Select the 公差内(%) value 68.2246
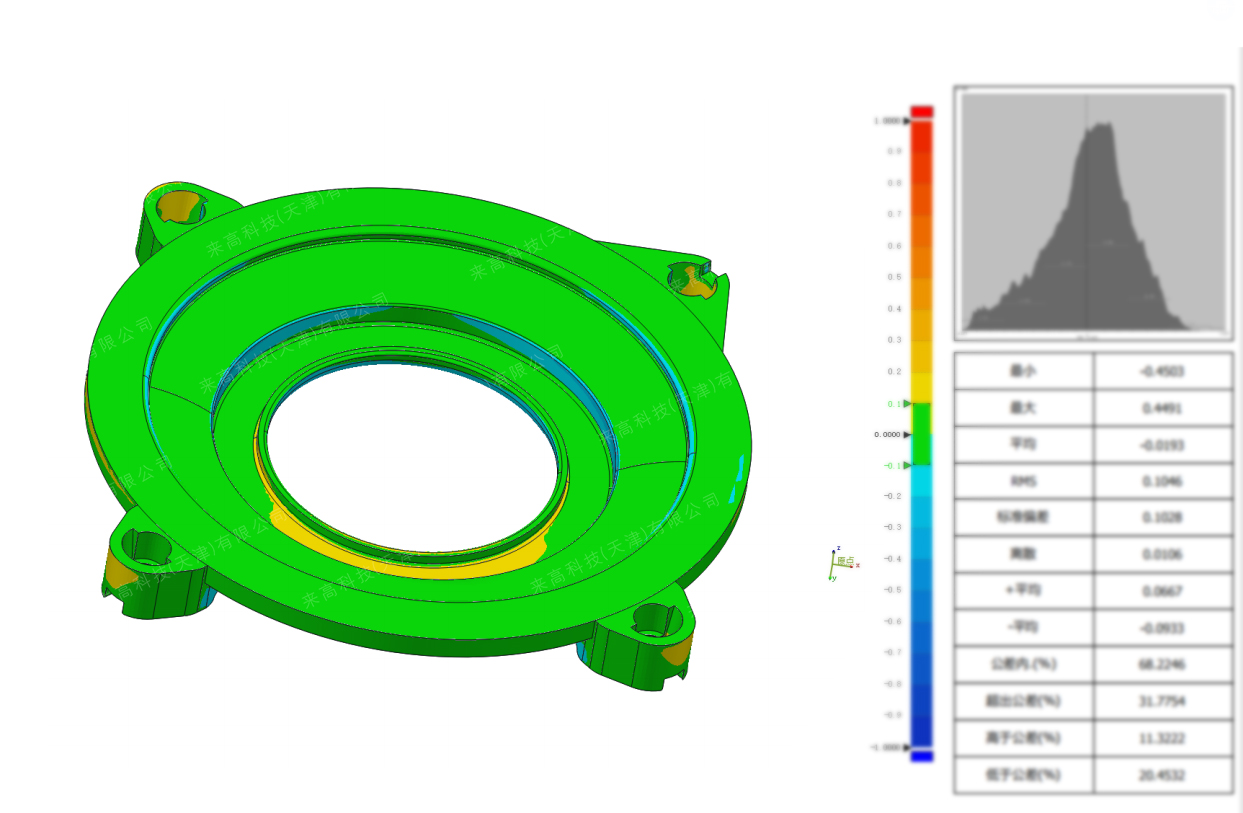1243x813 pixels. 1163,664
